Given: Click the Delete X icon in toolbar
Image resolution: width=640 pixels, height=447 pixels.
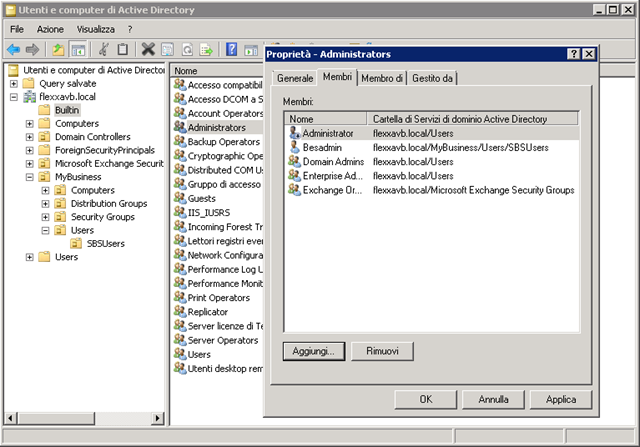Looking at the screenshot, I should (x=148, y=49).
